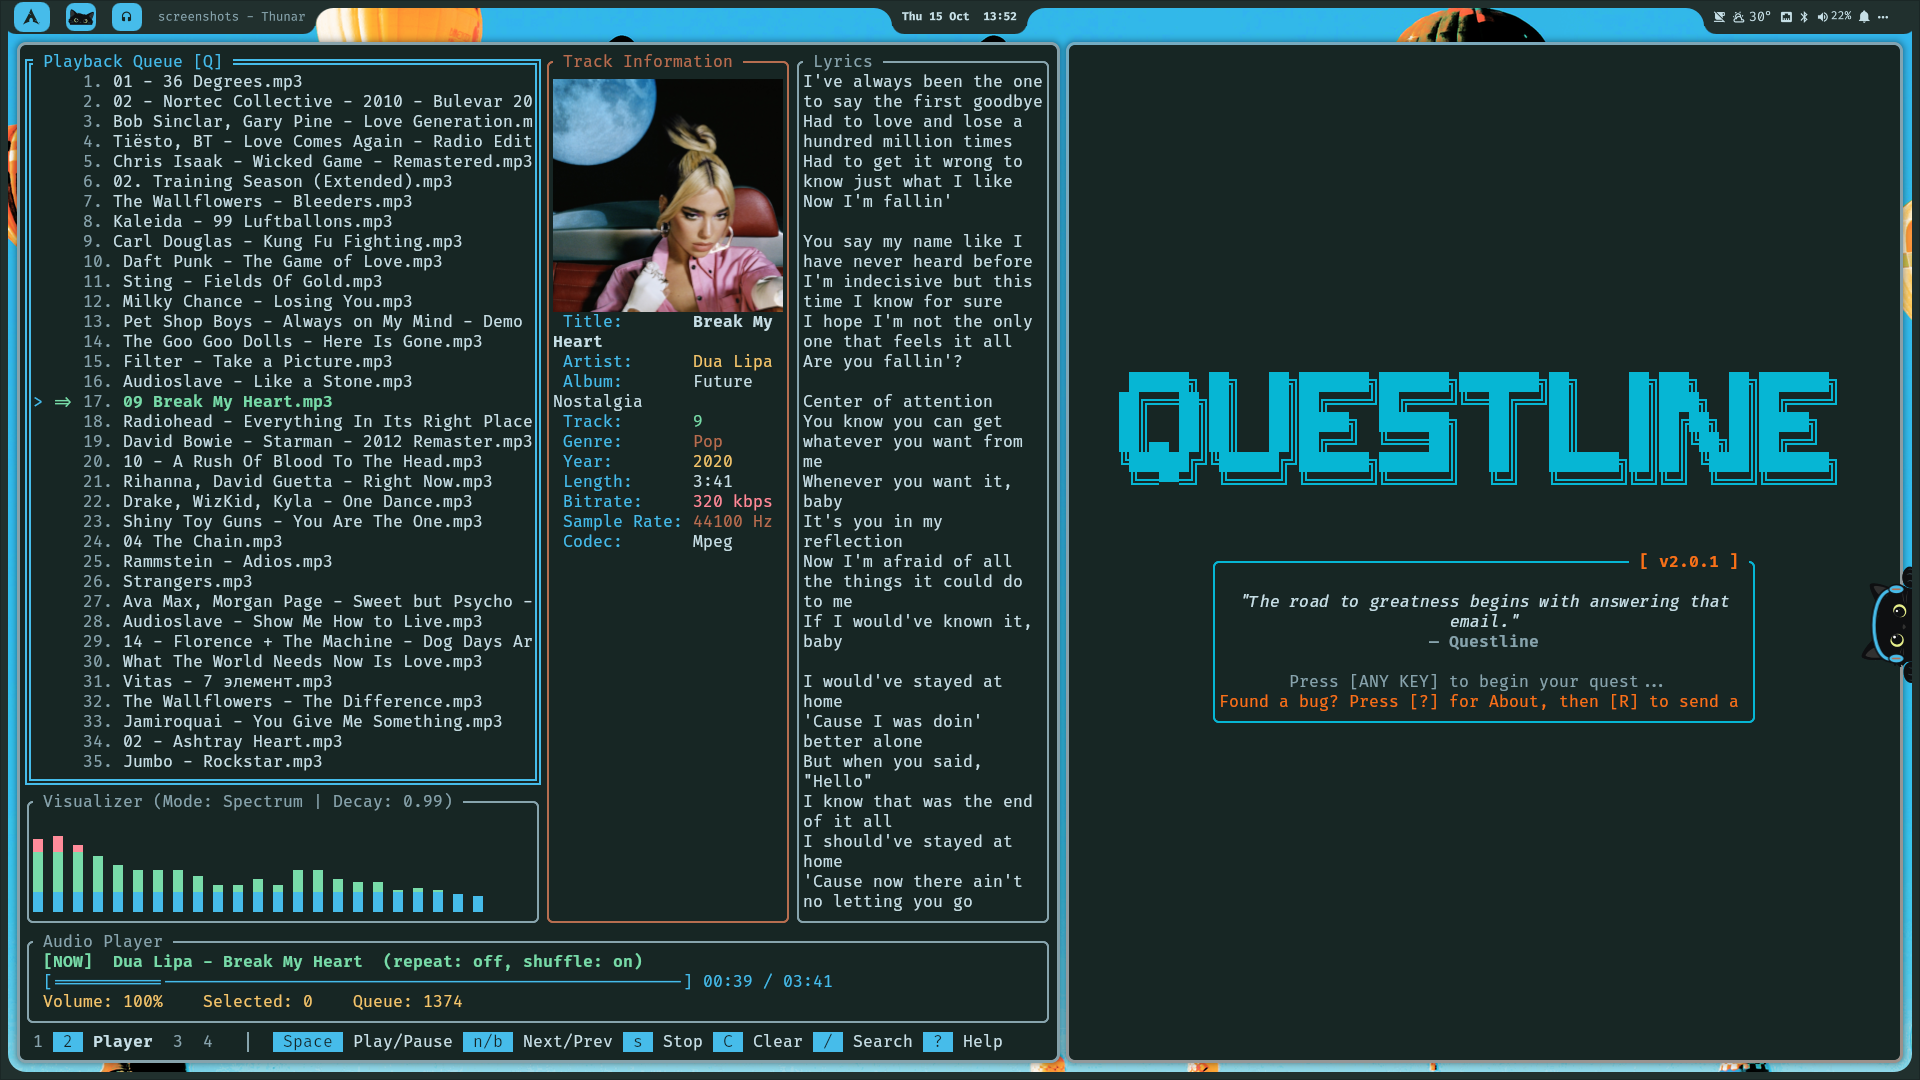Click the '320 kbps' bitrate value
The height and width of the screenshot is (1080, 1920).
pos(732,501)
